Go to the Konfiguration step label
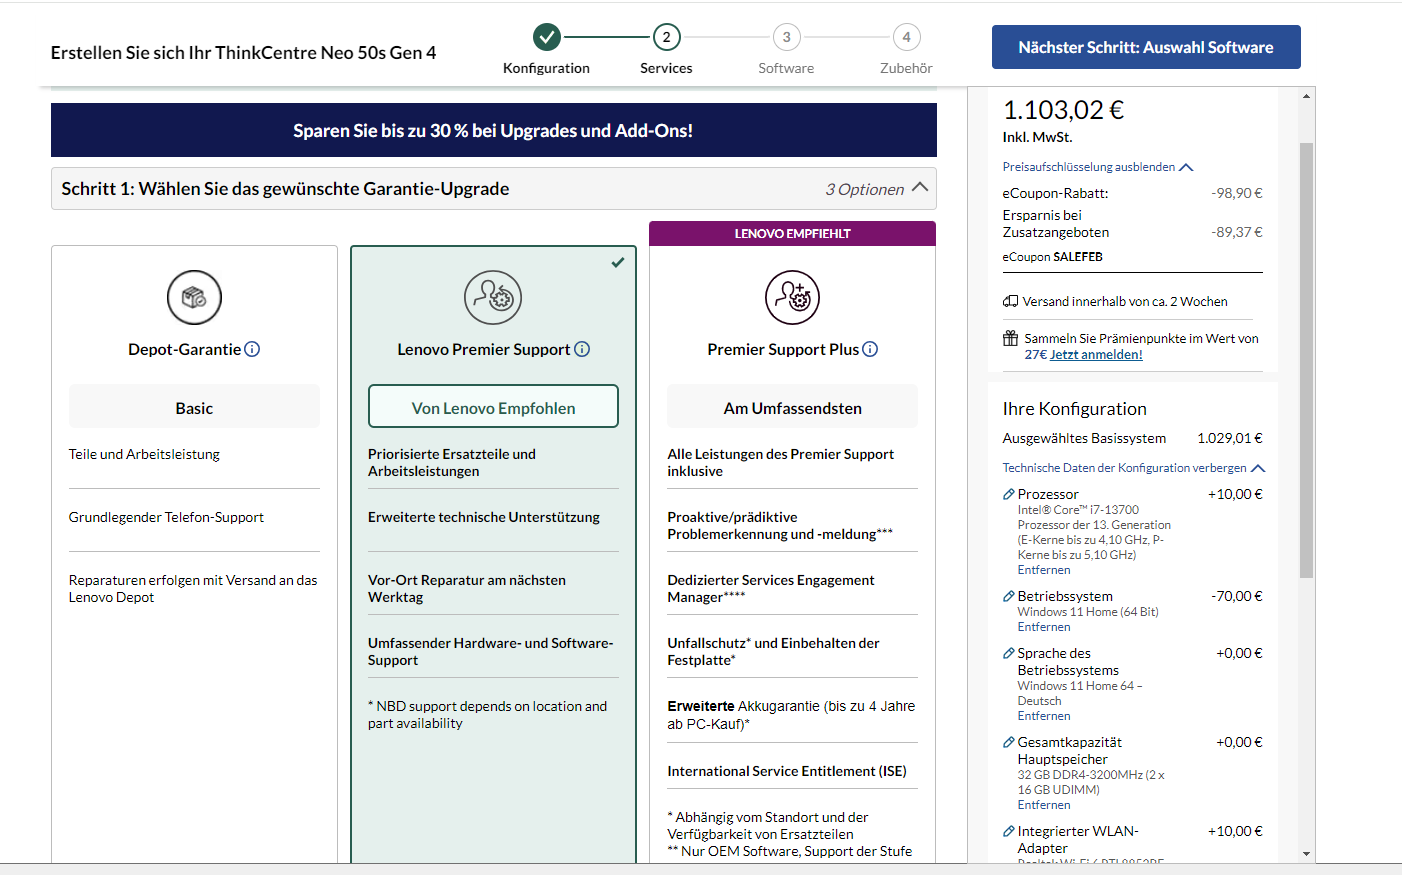Image resolution: width=1402 pixels, height=875 pixels. pos(546,68)
